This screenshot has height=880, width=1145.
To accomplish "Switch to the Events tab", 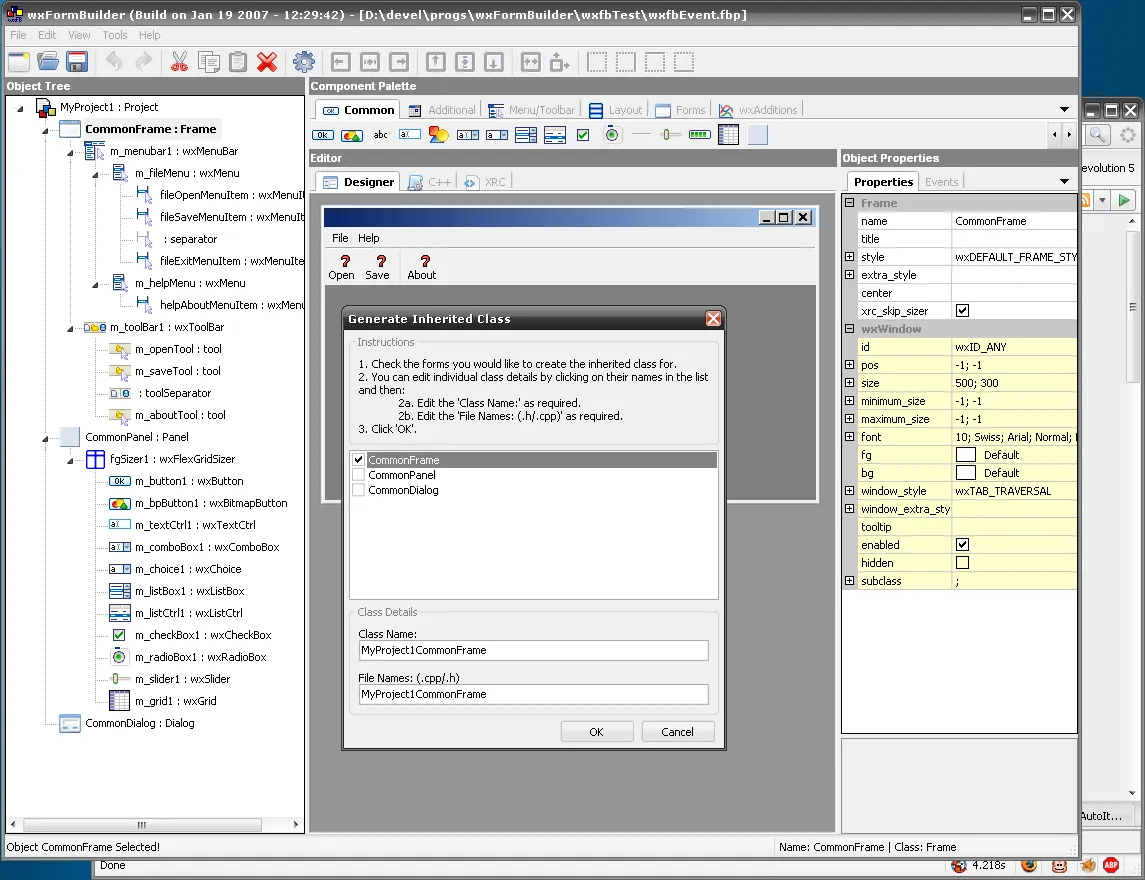I will pyautogui.click(x=941, y=181).
